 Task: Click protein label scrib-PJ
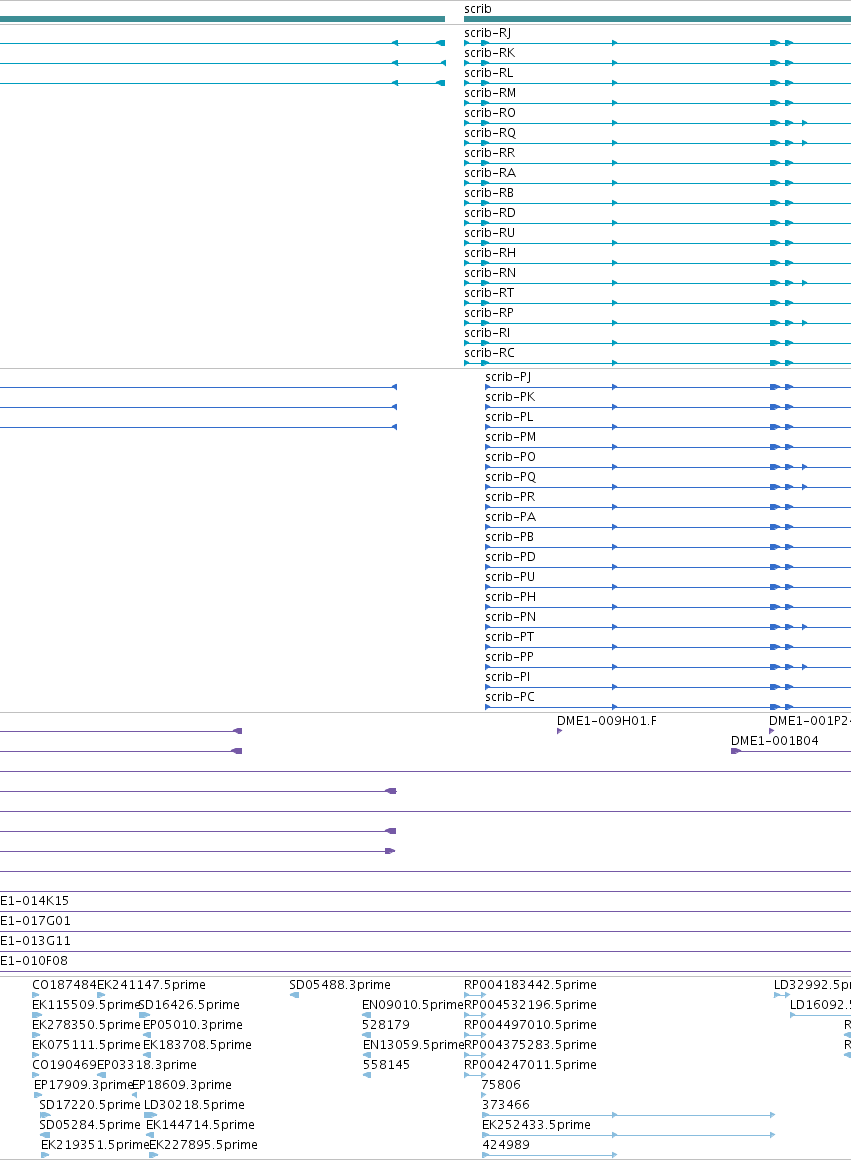(x=508, y=377)
